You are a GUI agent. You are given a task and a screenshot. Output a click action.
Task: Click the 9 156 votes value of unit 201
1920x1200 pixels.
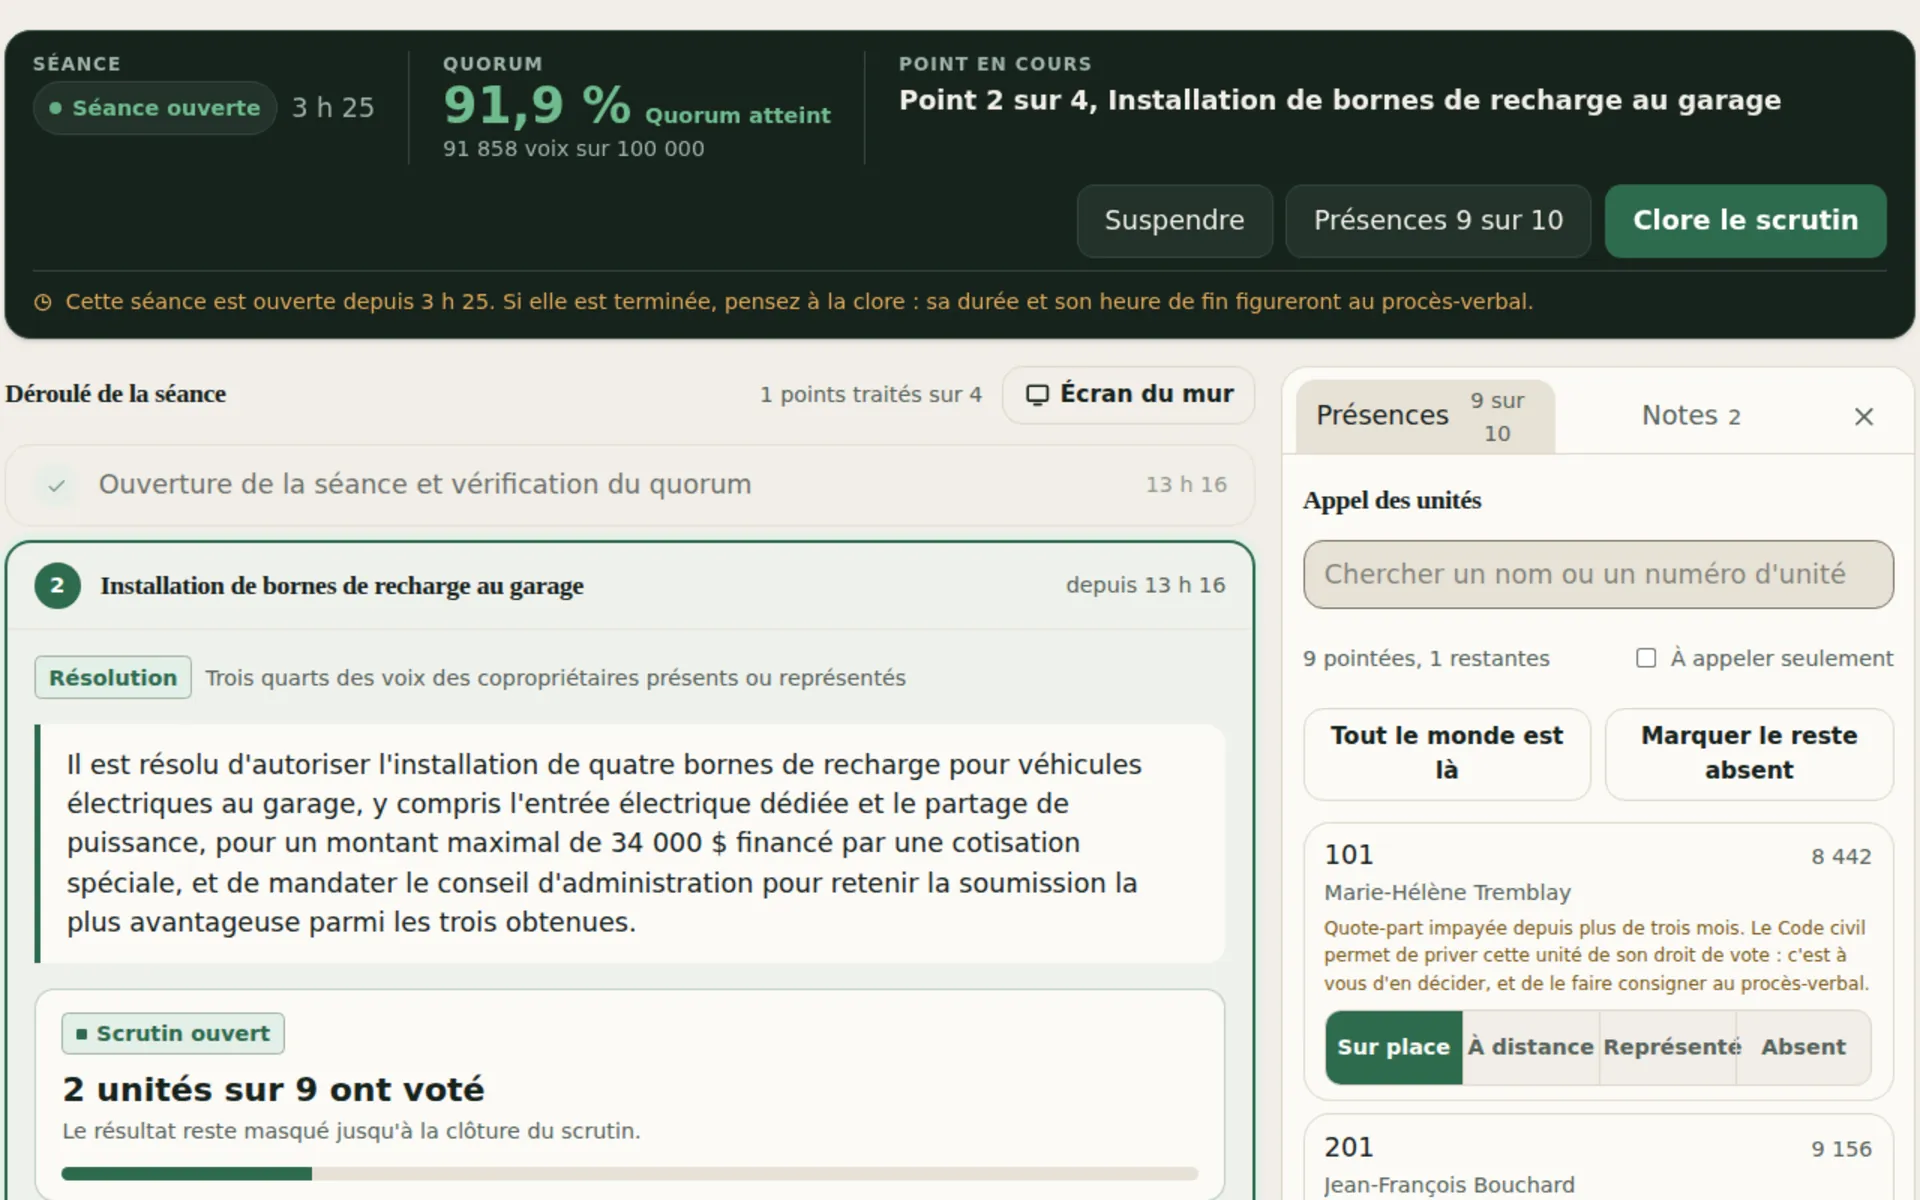1841,1150
